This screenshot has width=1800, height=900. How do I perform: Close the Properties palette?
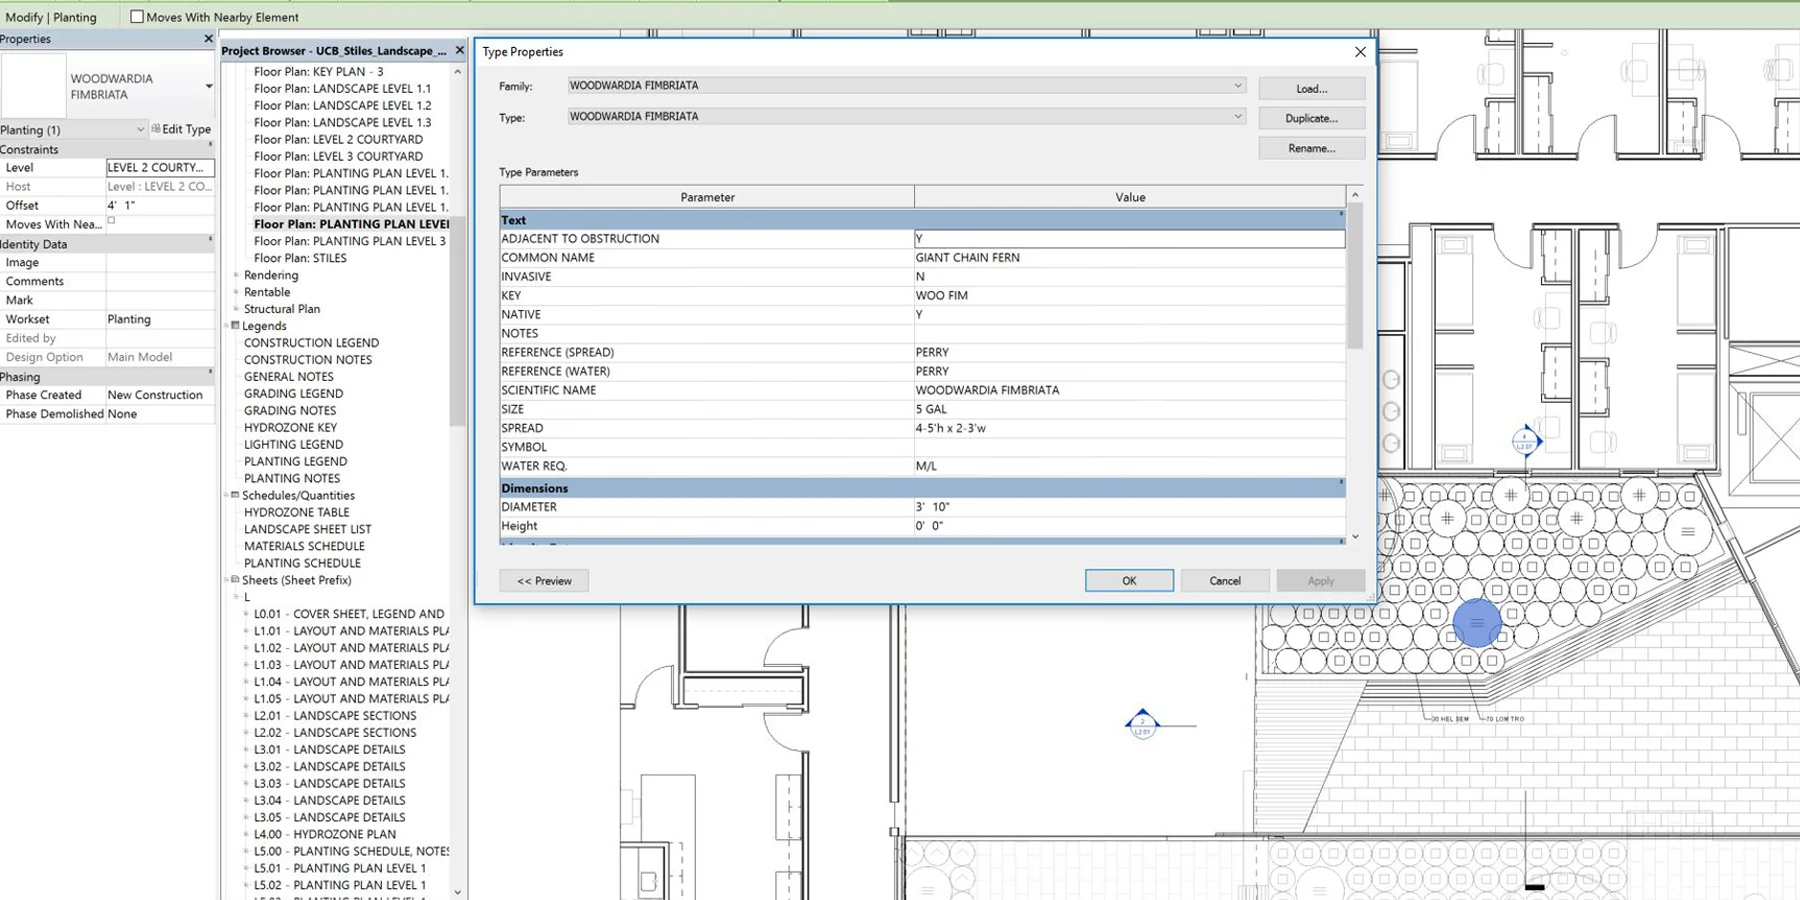point(208,39)
